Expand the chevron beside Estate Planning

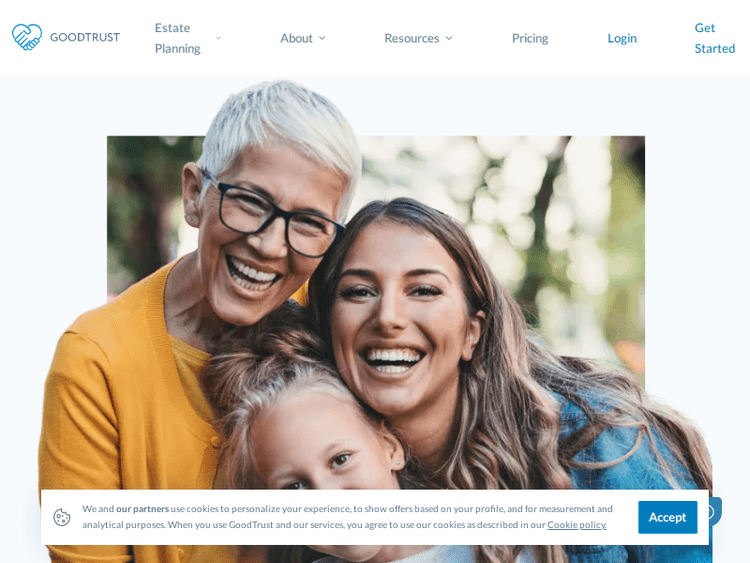tap(218, 38)
